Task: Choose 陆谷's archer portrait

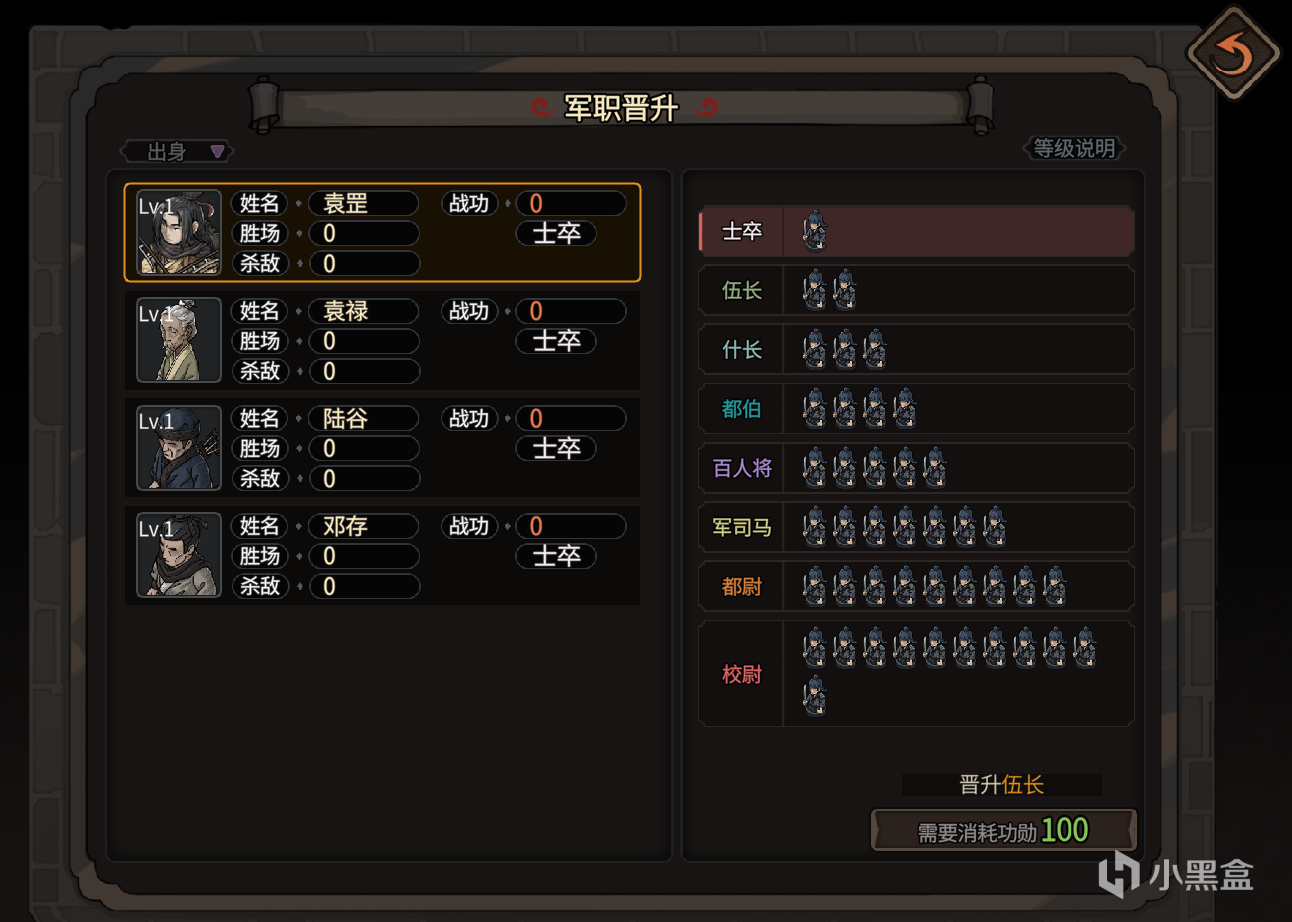Action: pyautogui.click(x=179, y=447)
